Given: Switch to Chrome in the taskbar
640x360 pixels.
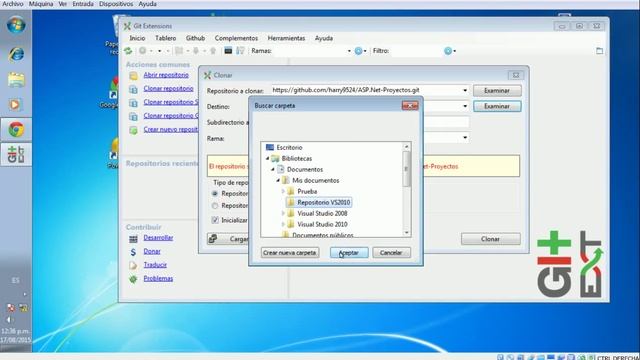Looking at the screenshot, I should coord(16,129).
